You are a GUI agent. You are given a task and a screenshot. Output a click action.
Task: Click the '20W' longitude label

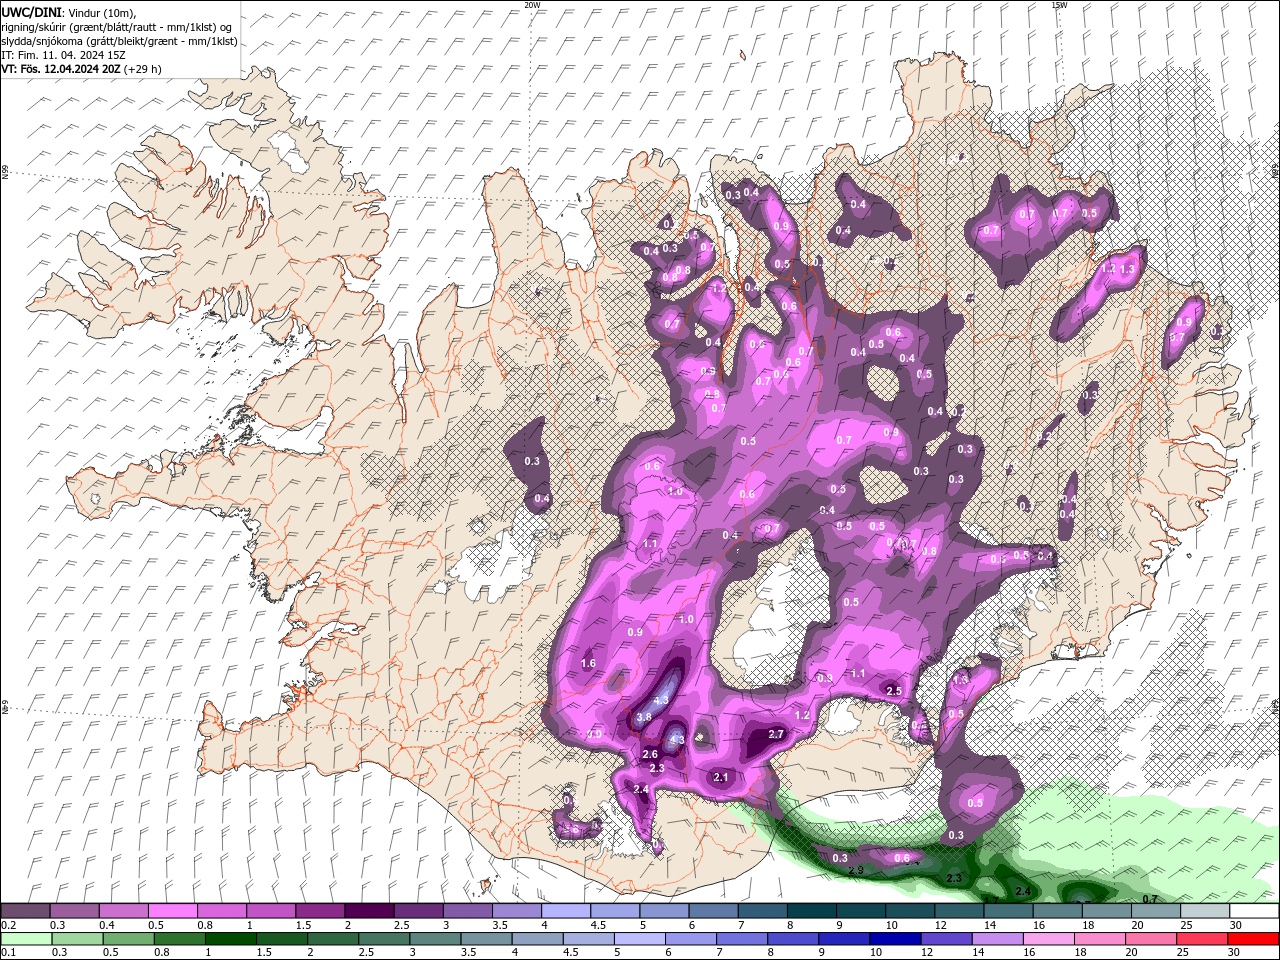532,5
